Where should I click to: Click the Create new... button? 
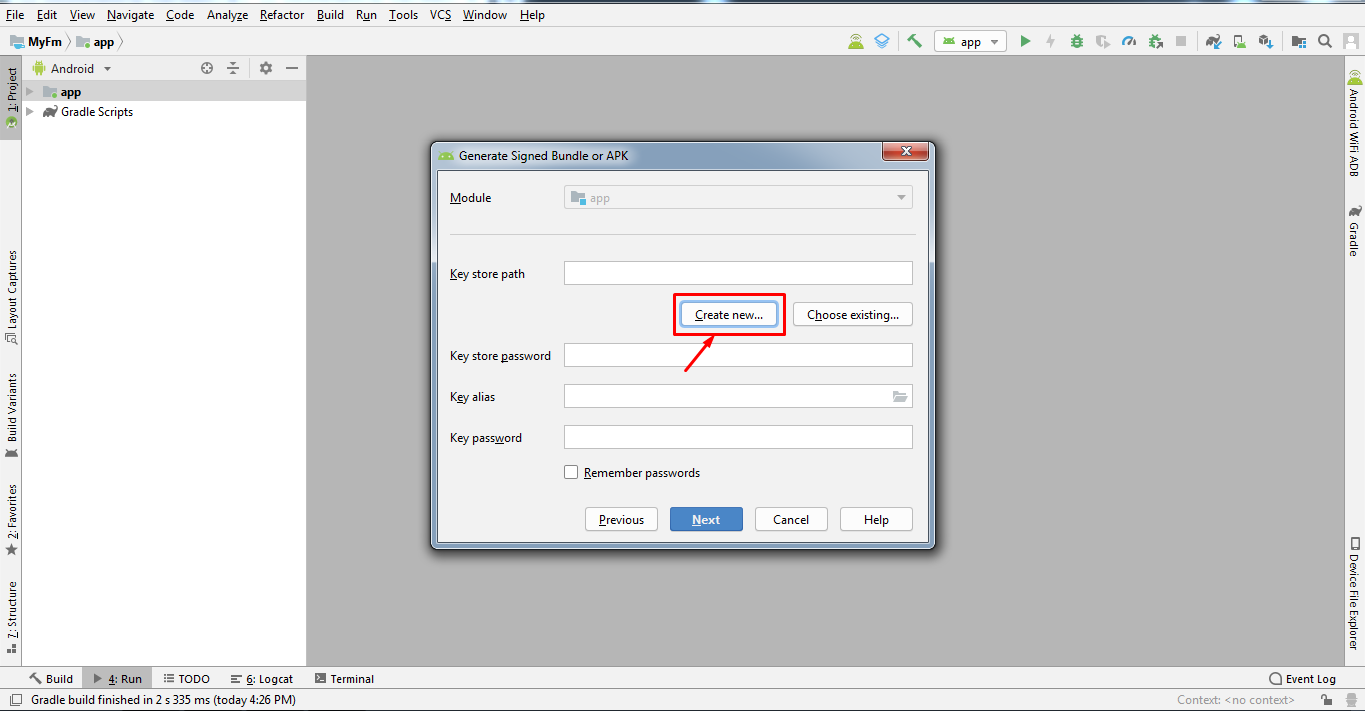(729, 314)
